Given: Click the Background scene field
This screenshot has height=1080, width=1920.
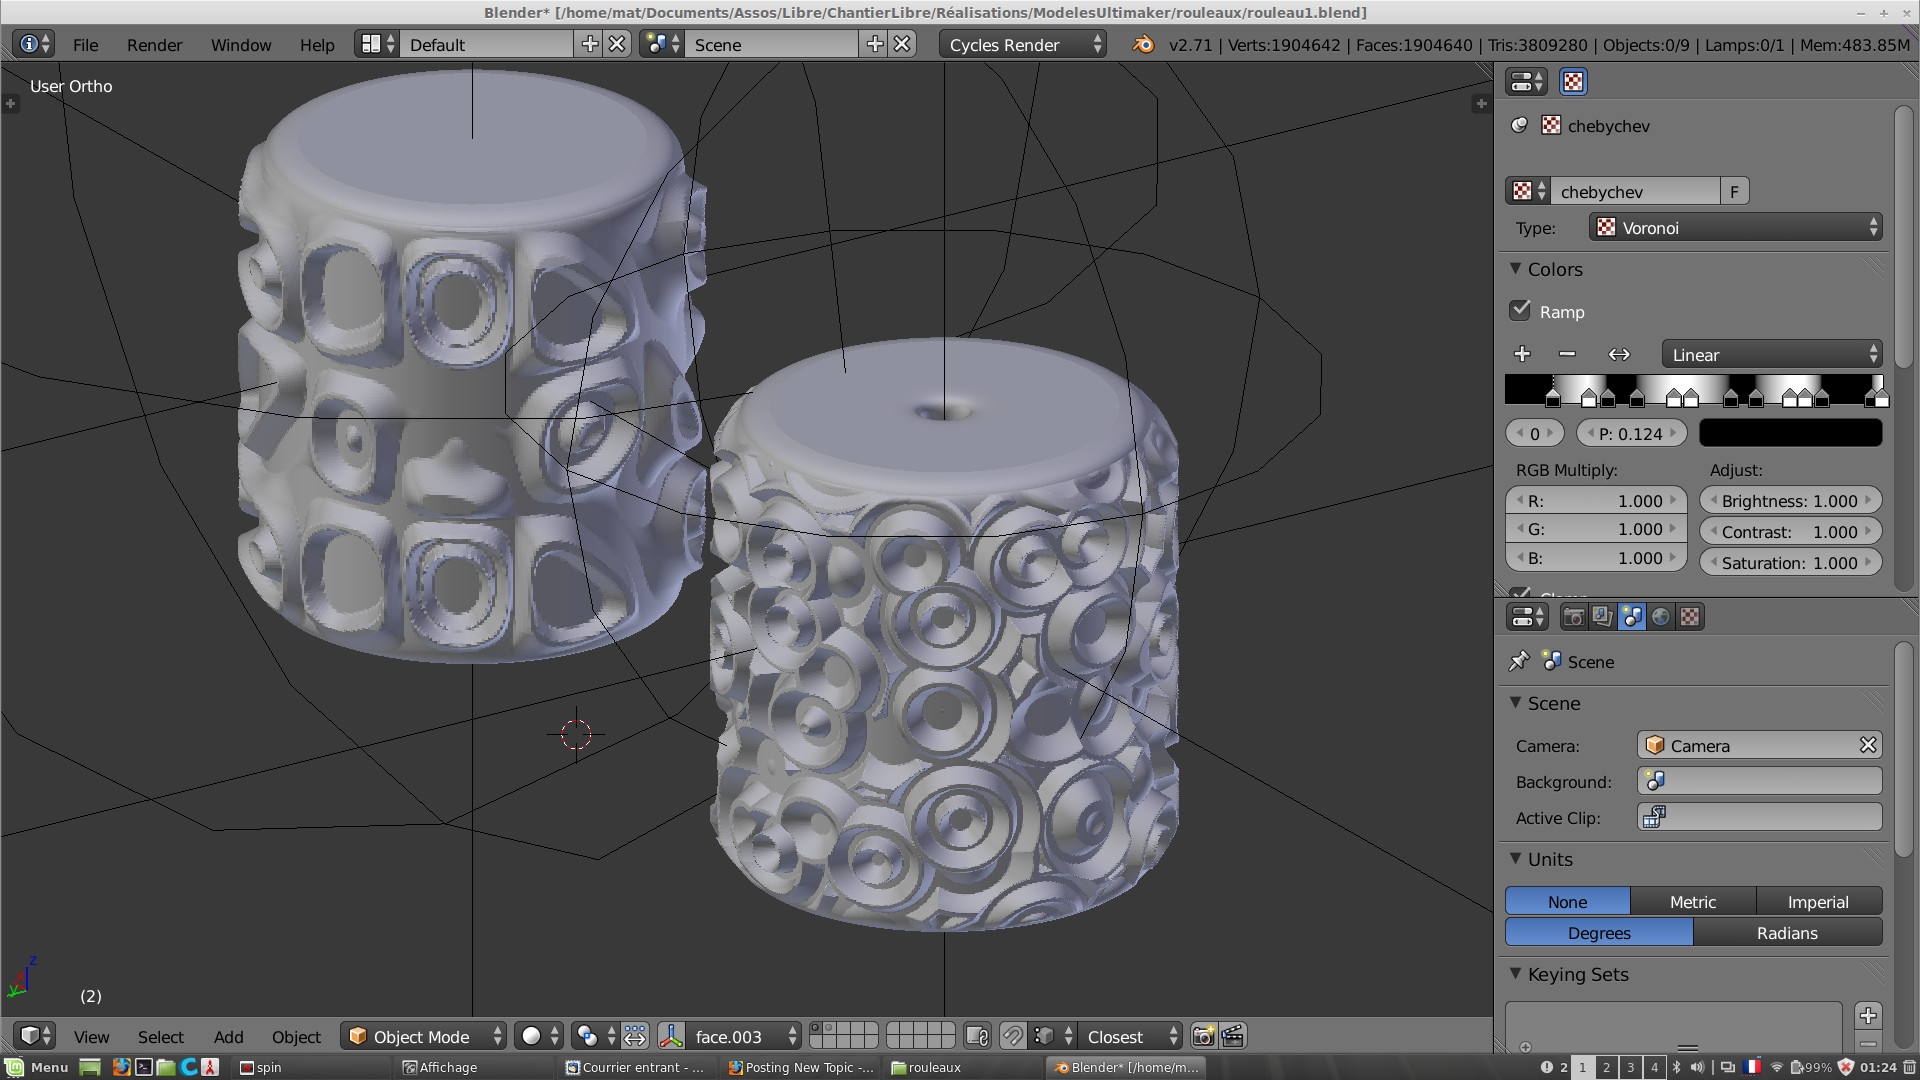Looking at the screenshot, I should (x=1760, y=781).
